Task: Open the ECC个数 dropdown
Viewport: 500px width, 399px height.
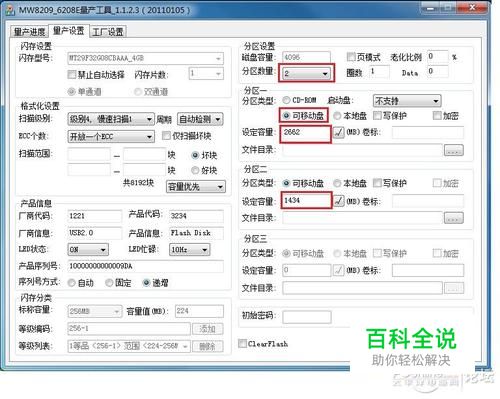Action: [x=111, y=136]
